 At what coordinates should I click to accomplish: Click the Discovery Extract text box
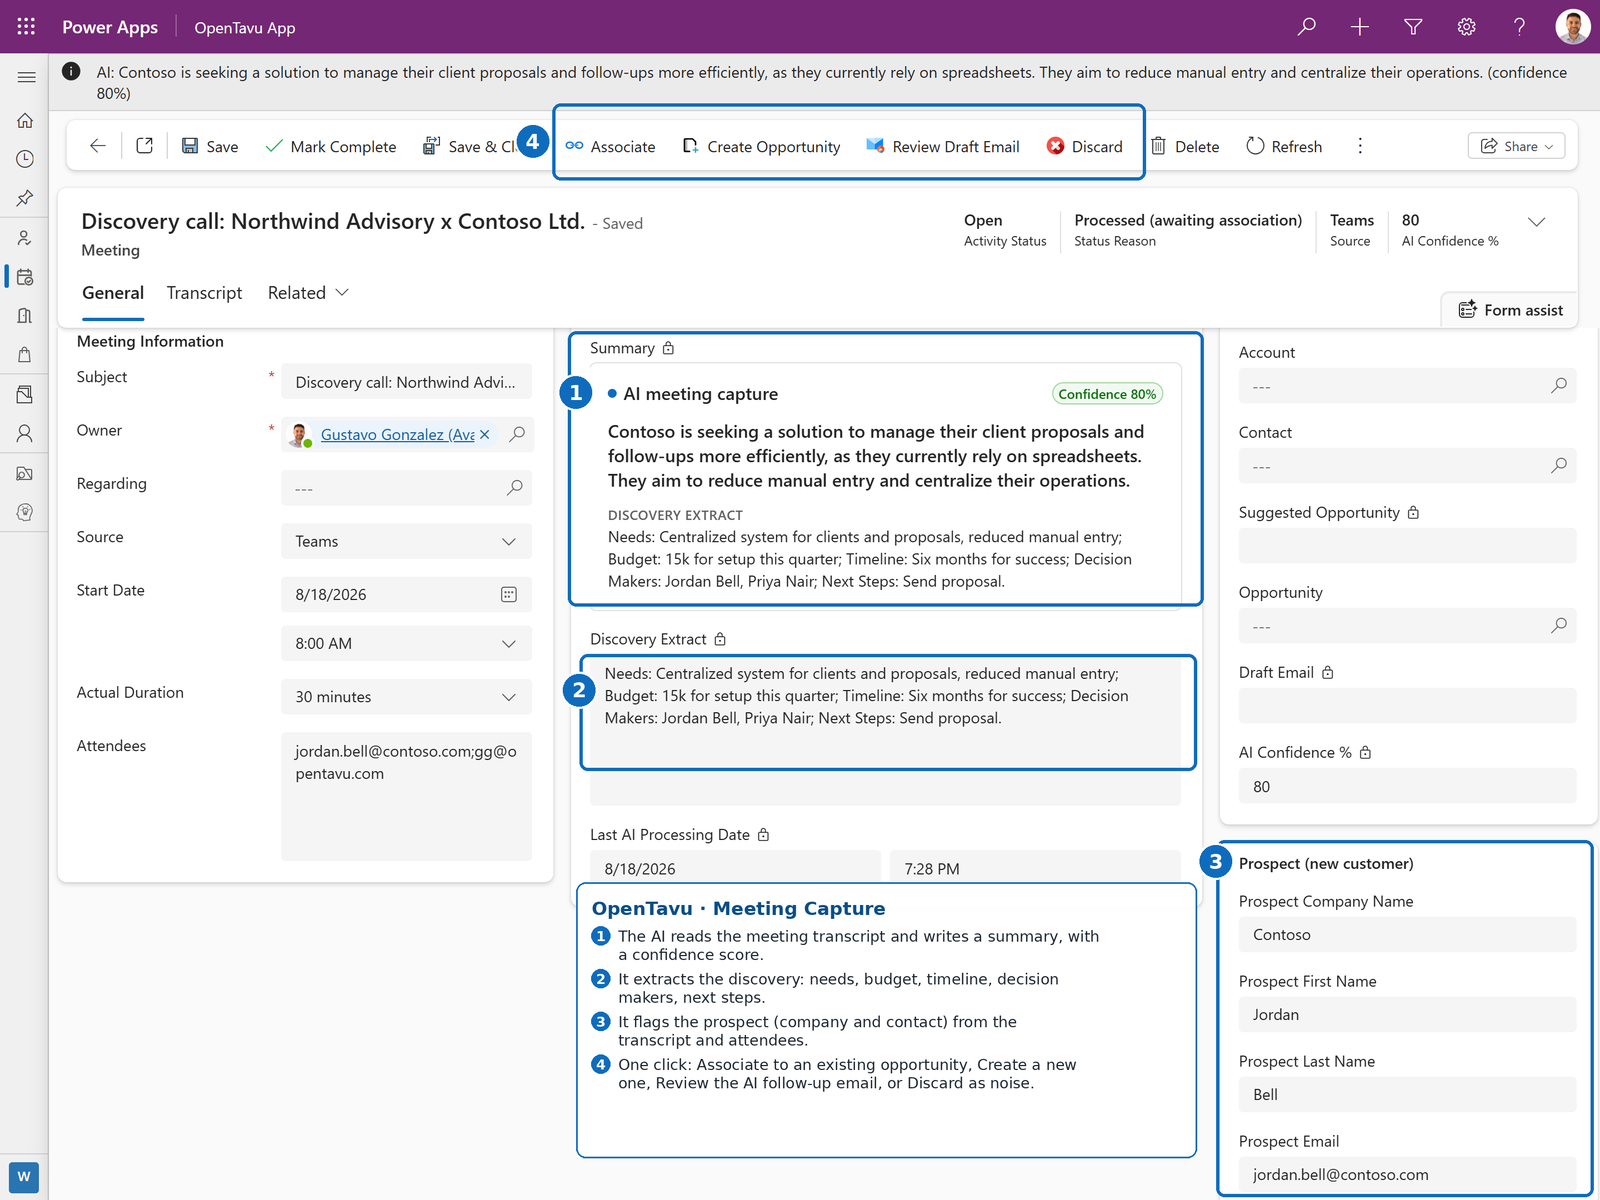886,731
